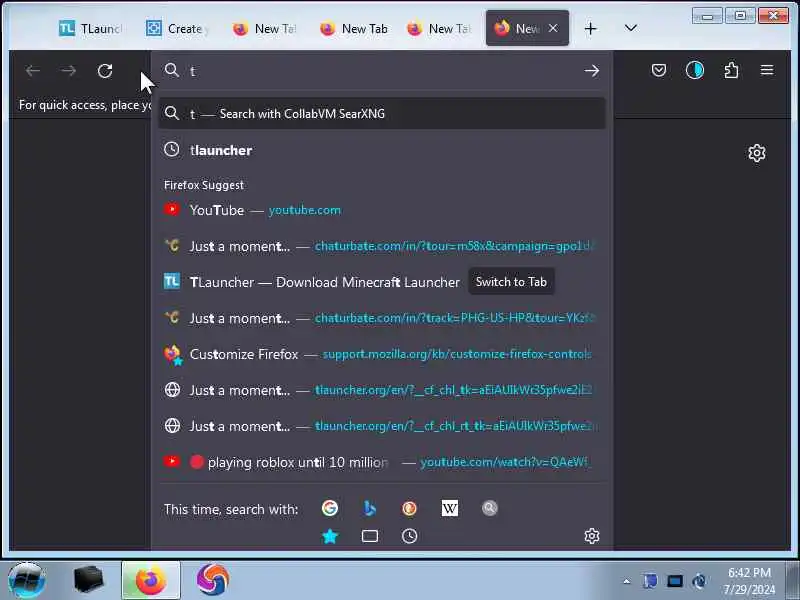
Task: Close the active New Tab
Action: click(553, 29)
